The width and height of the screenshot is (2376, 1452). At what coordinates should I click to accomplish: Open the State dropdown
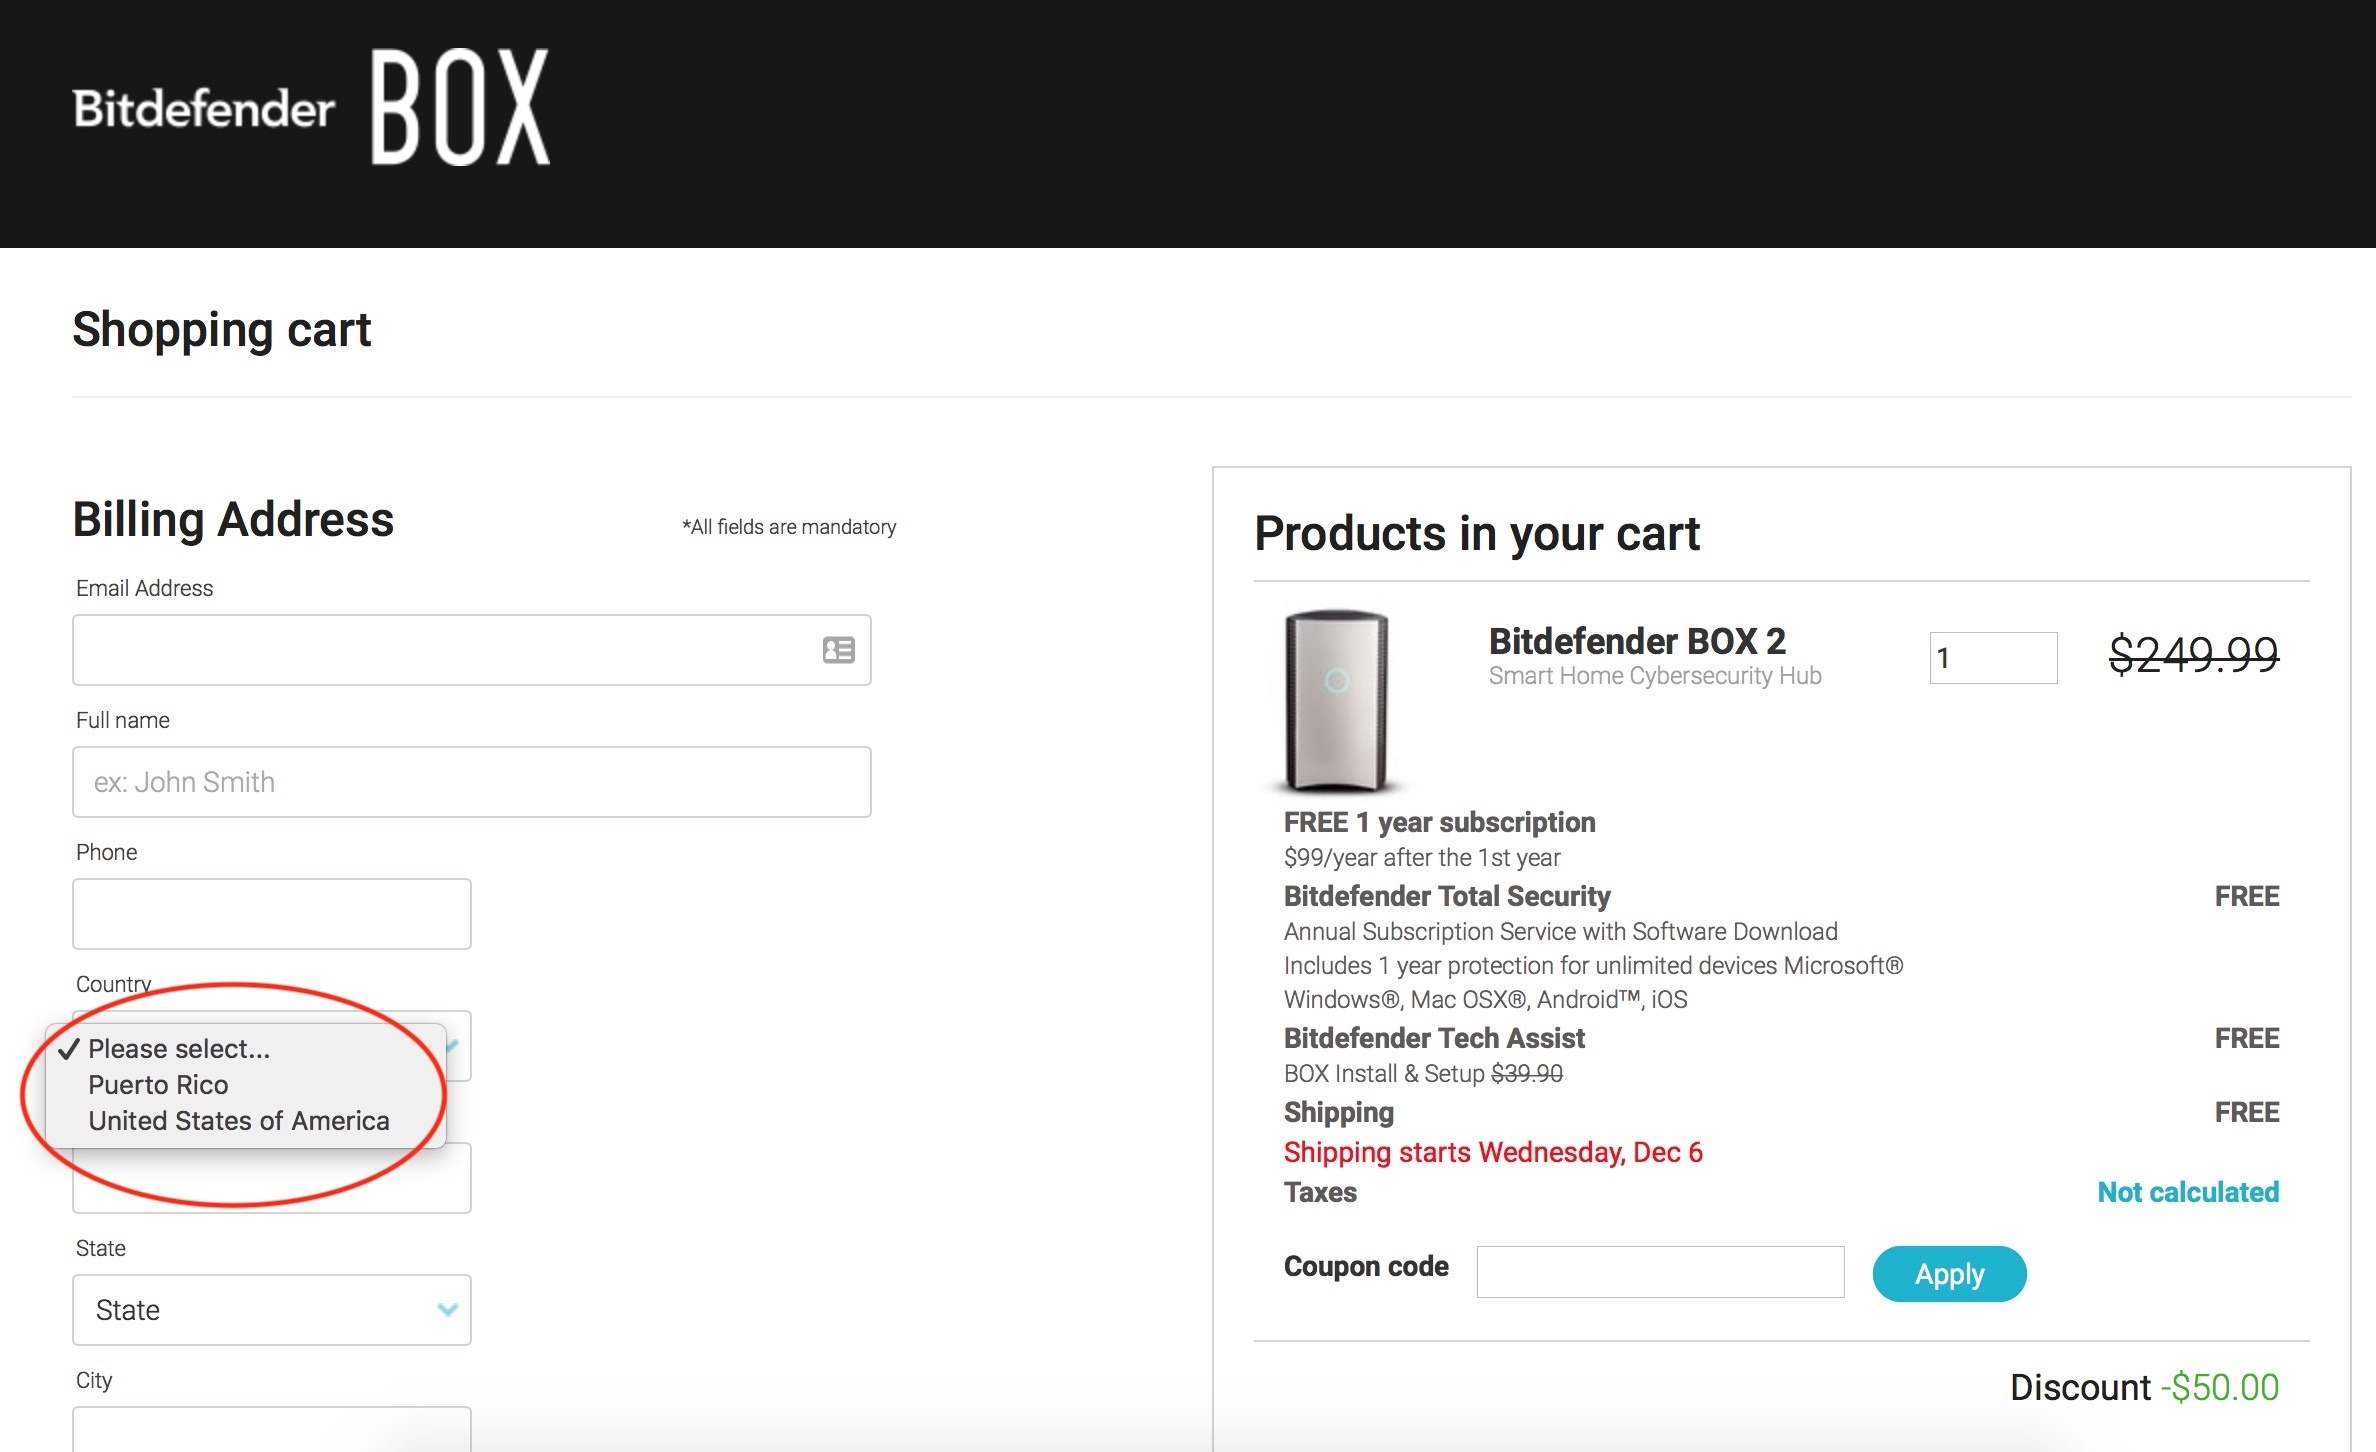coord(260,1310)
